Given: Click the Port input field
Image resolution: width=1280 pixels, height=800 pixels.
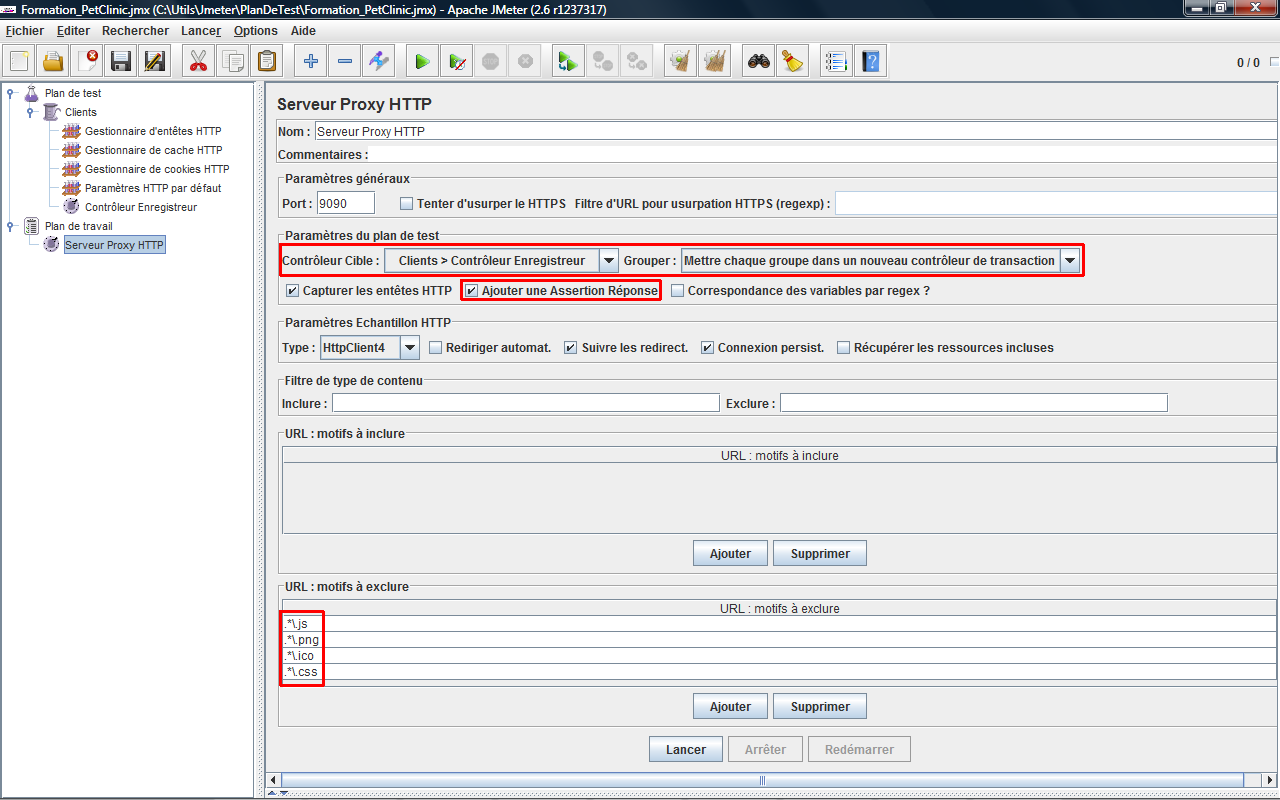Looking at the screenshot, I should tap(345, 204).
